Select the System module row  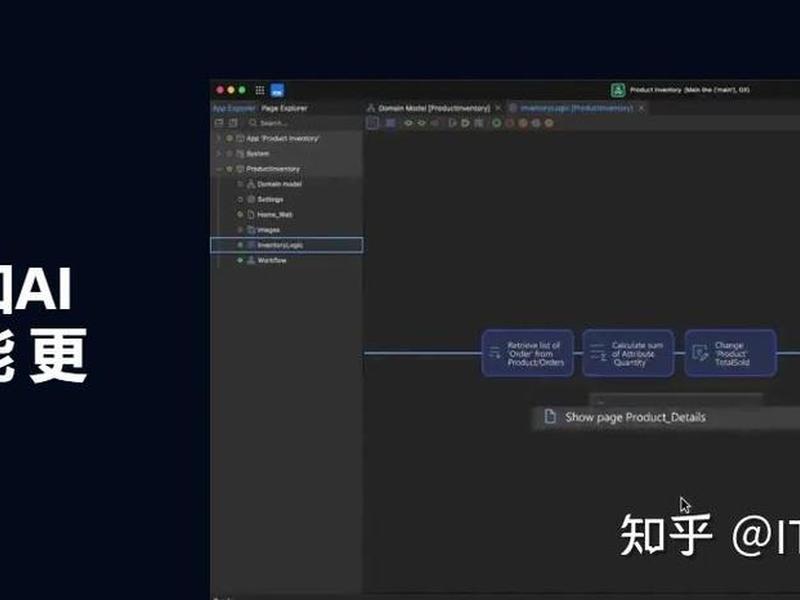287,154
